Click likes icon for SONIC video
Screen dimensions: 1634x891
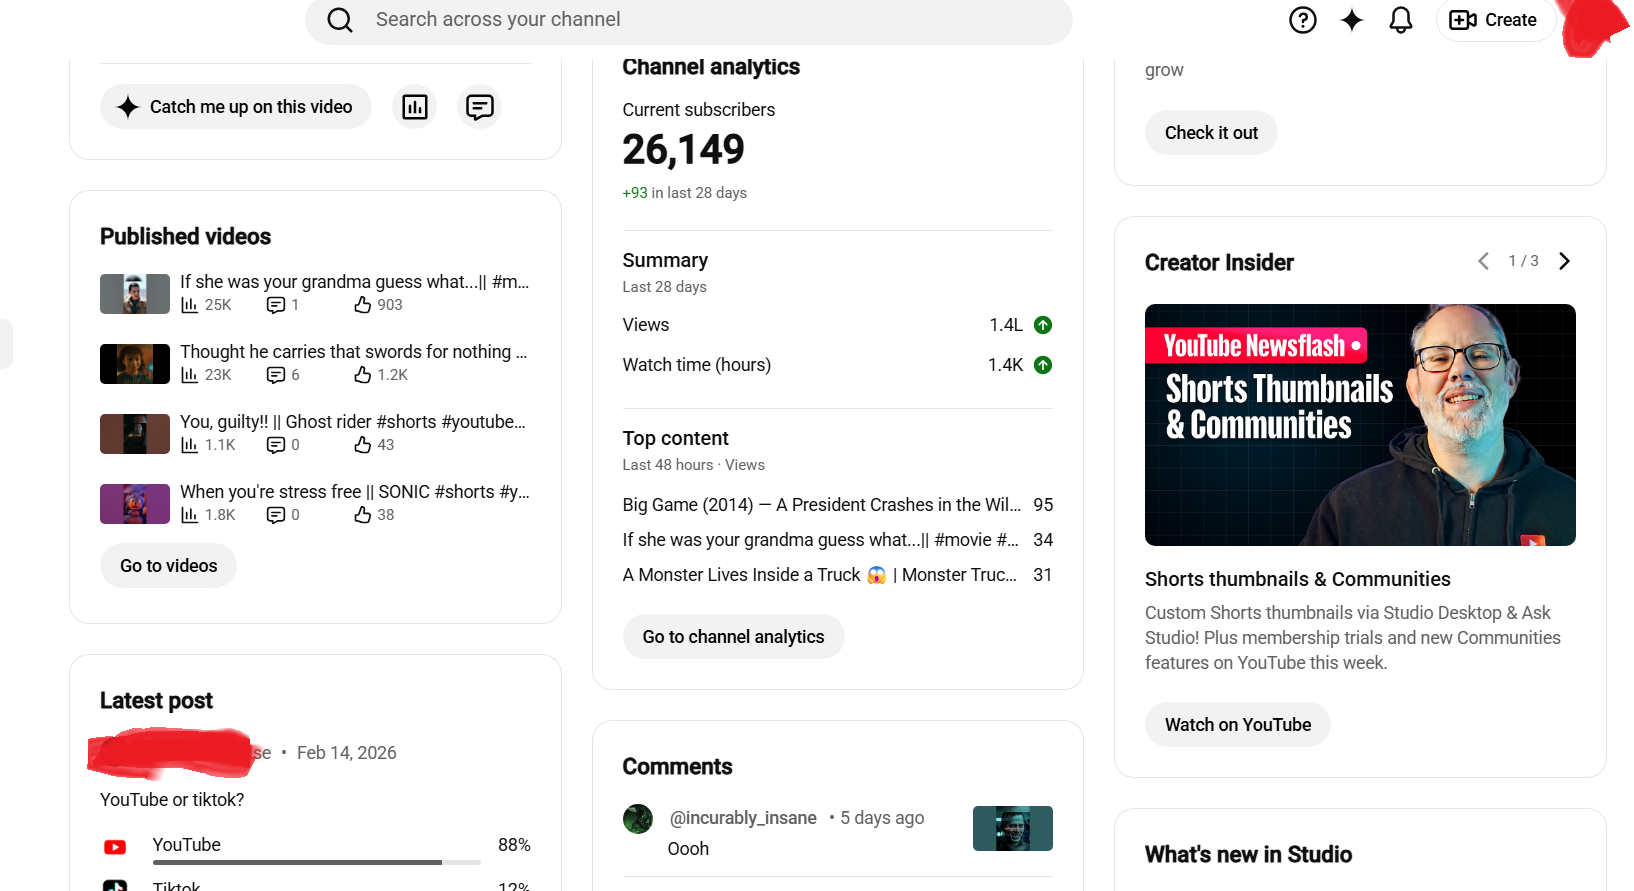click(363, 515)
